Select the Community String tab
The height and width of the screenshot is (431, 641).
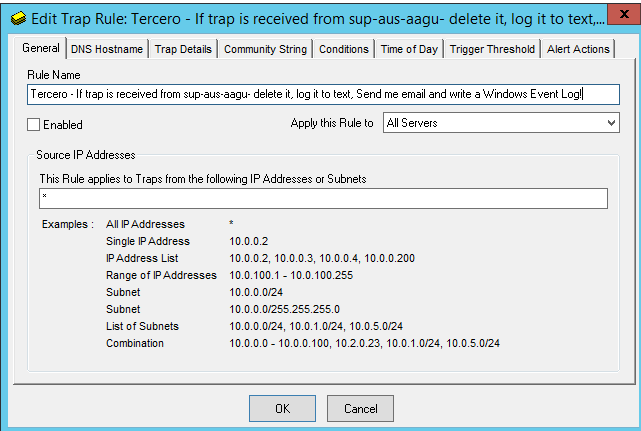(266, 50)
